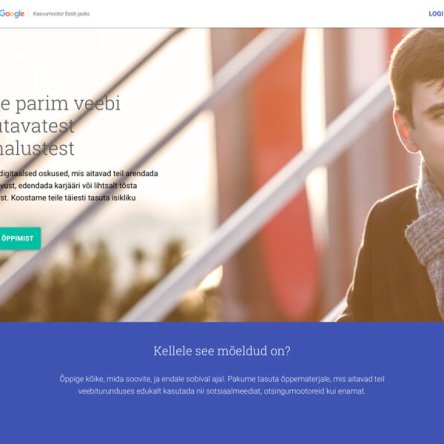
Task: Click the man's grey knitted scarf
Action: click(427, 227)
